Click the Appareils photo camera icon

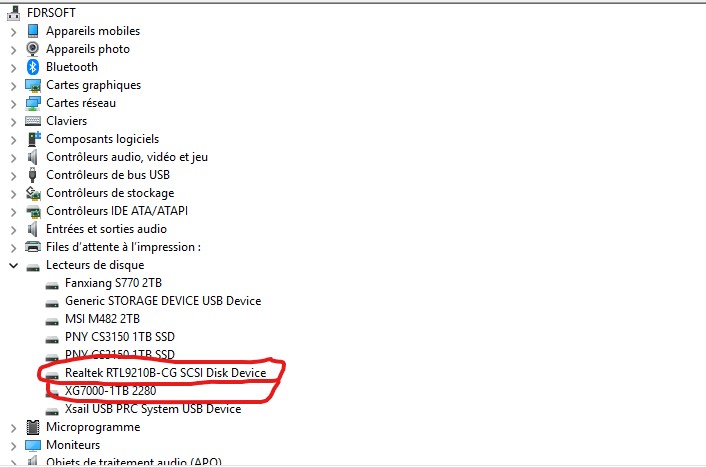(33, 49)
